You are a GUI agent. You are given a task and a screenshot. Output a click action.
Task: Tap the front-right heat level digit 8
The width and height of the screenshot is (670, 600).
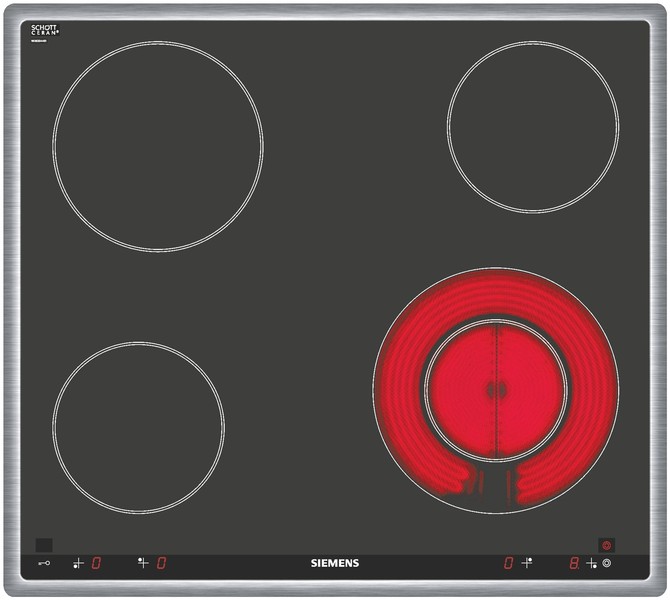click(x=574, y=563)
